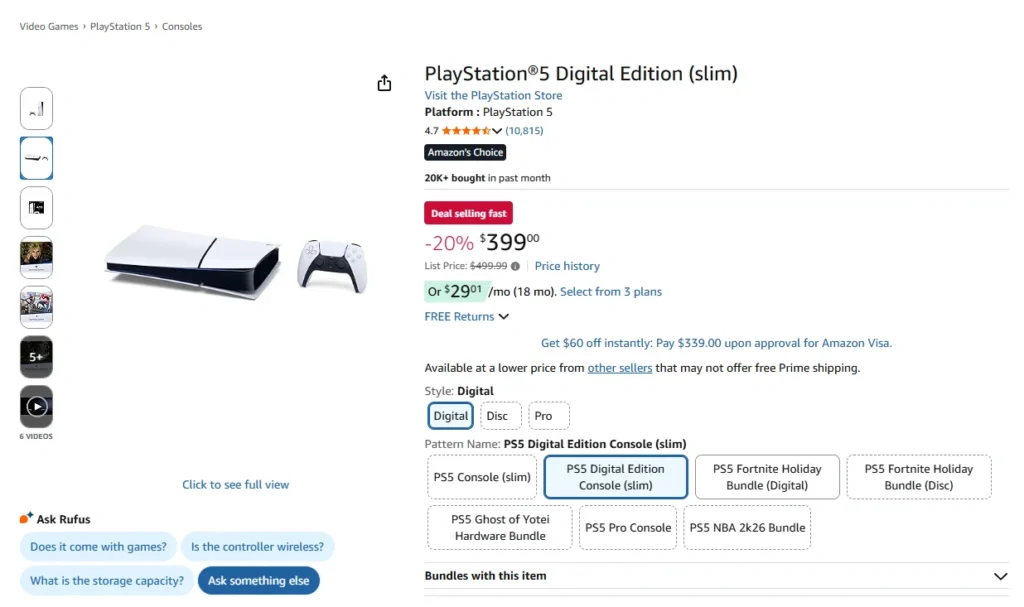Open the lifestyle photo thumbnail
This screenshot has width=1024, height=607.
tap(36, 257)
